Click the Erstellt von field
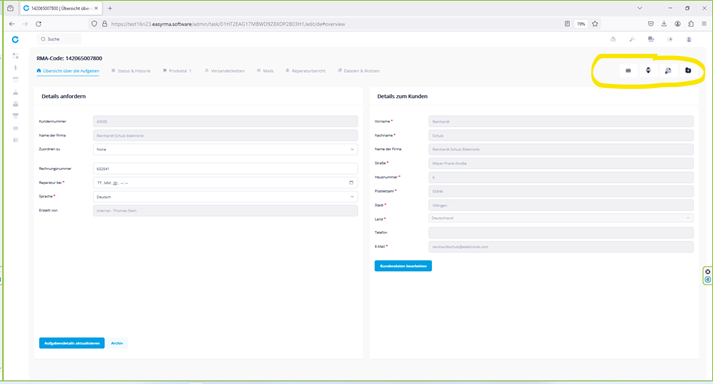713x384 pixels. coord(225,211)
